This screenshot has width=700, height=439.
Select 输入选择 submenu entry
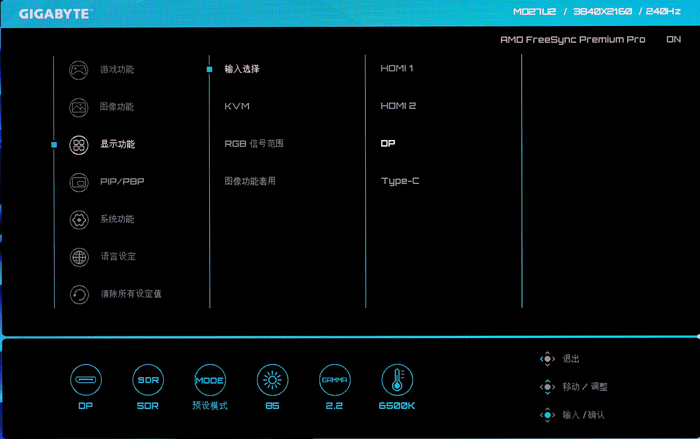242,69
